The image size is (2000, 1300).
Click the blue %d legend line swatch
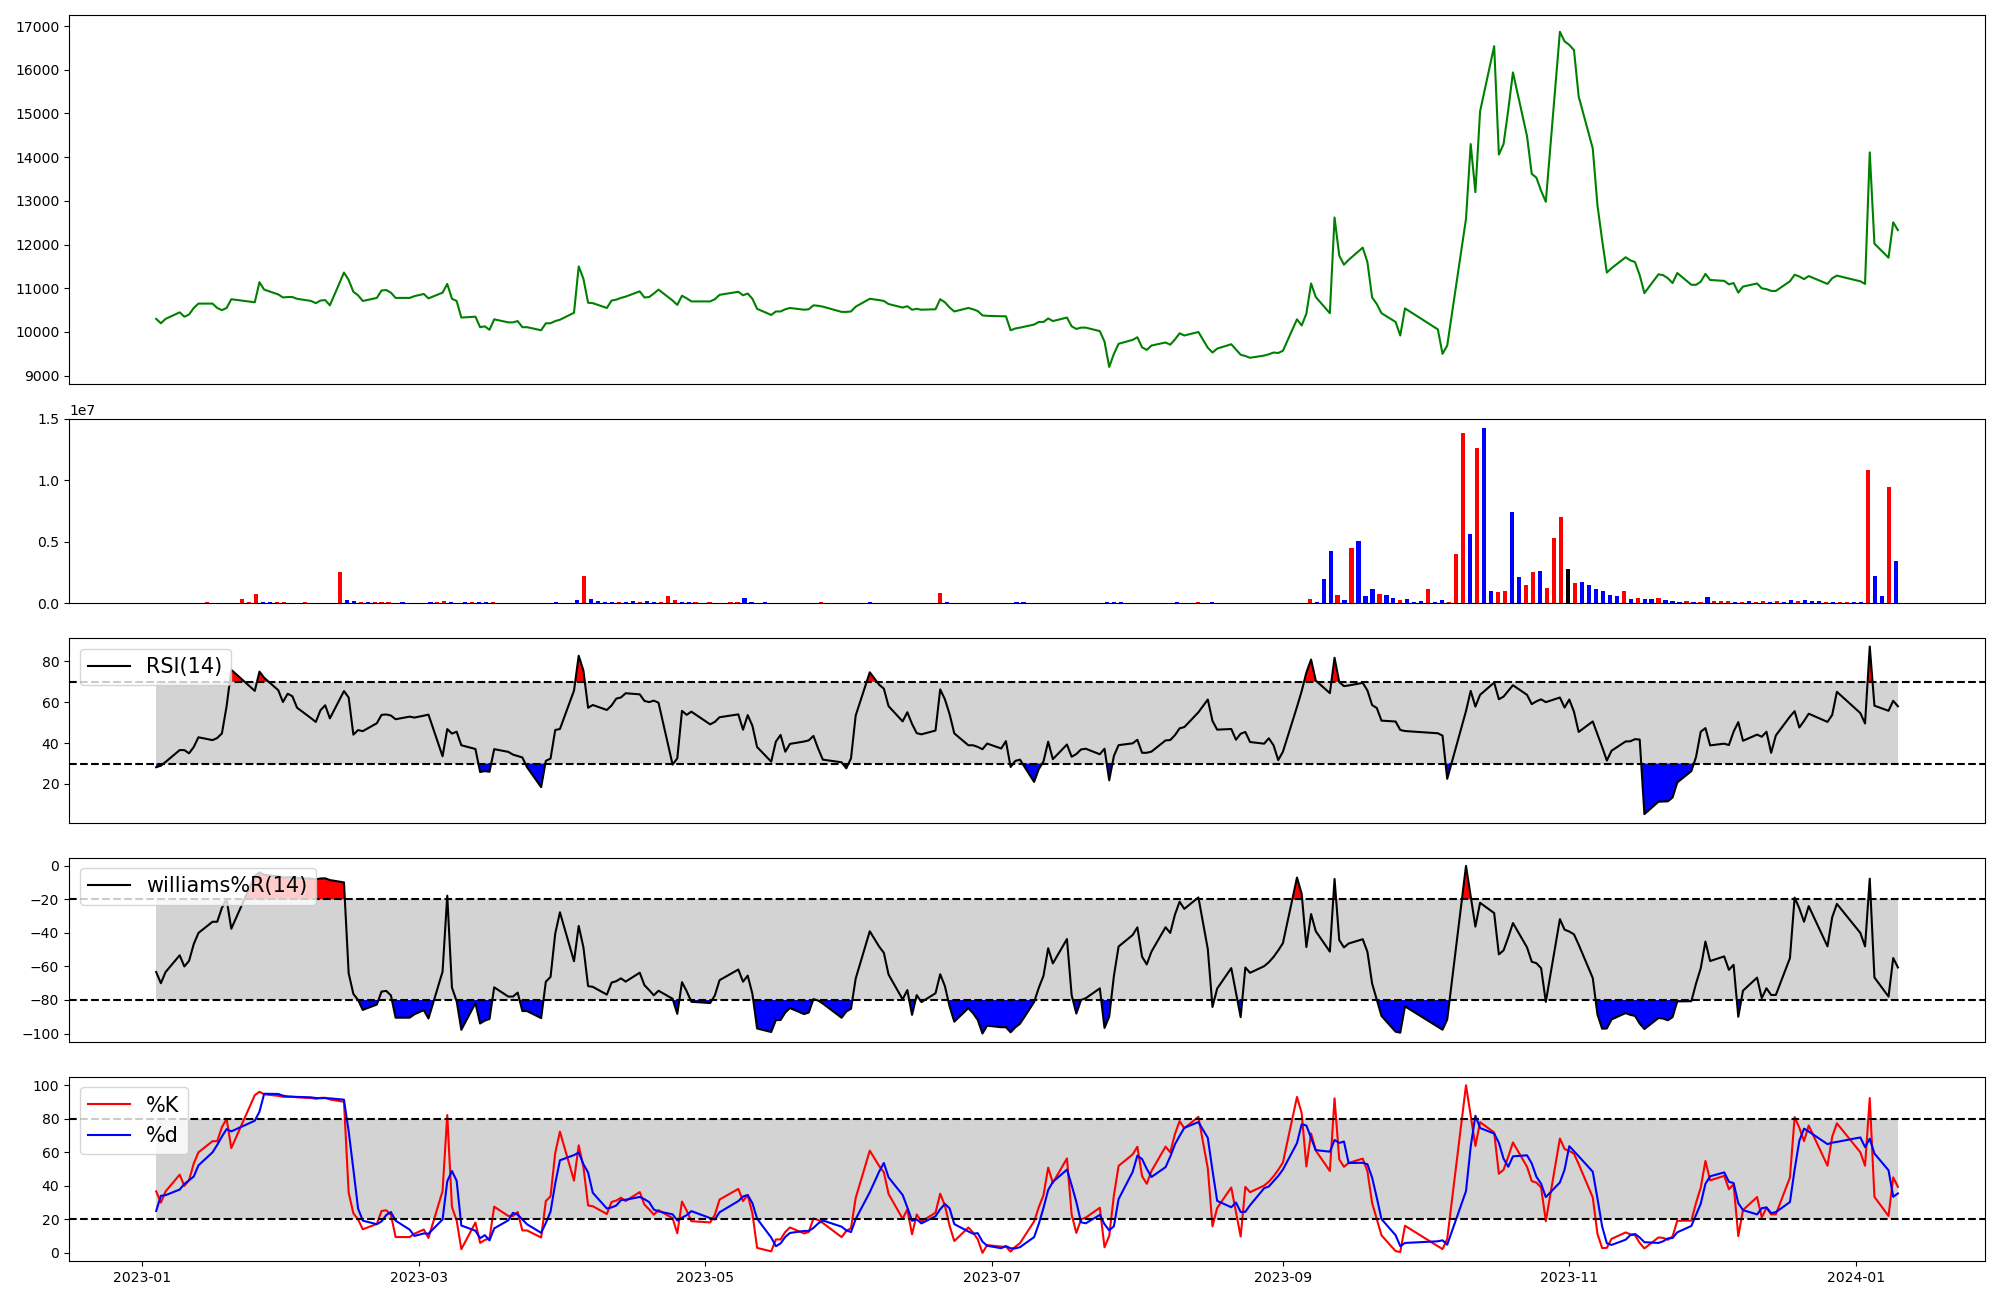[109, 1135]
